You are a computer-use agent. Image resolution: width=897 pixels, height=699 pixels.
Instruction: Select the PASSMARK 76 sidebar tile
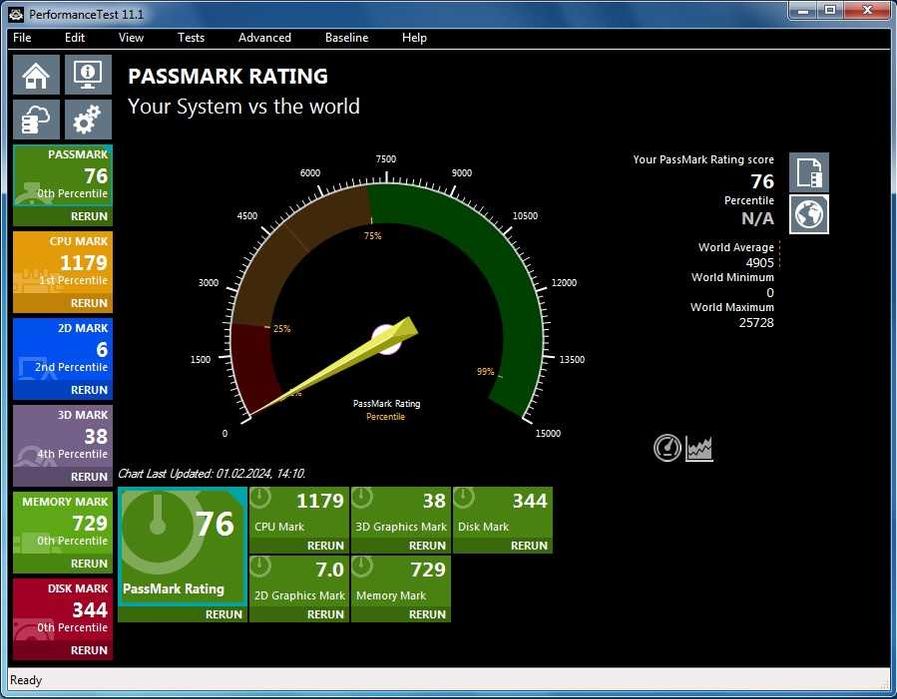pos(63,176)
